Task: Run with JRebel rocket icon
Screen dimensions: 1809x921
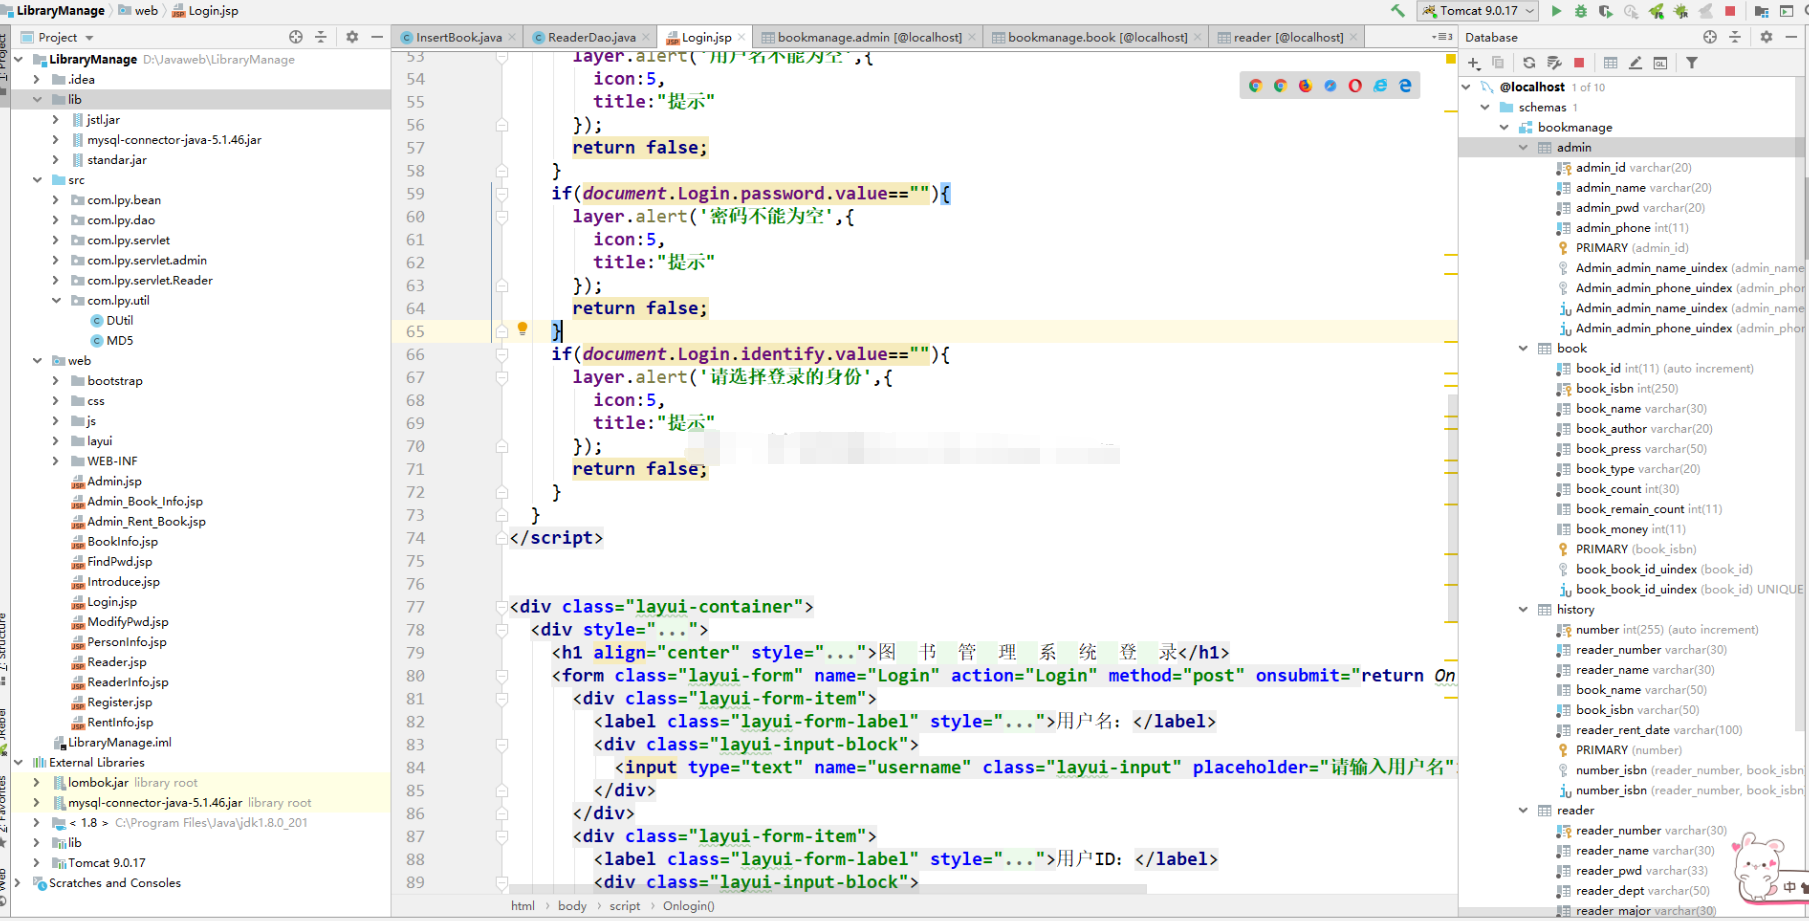Action: (x=1657, y=11)
